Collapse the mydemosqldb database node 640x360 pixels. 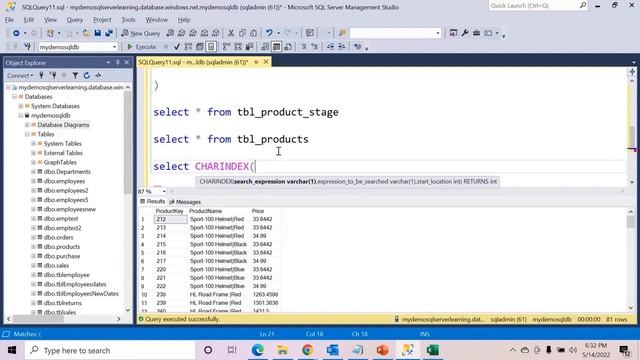pos(21,116)
